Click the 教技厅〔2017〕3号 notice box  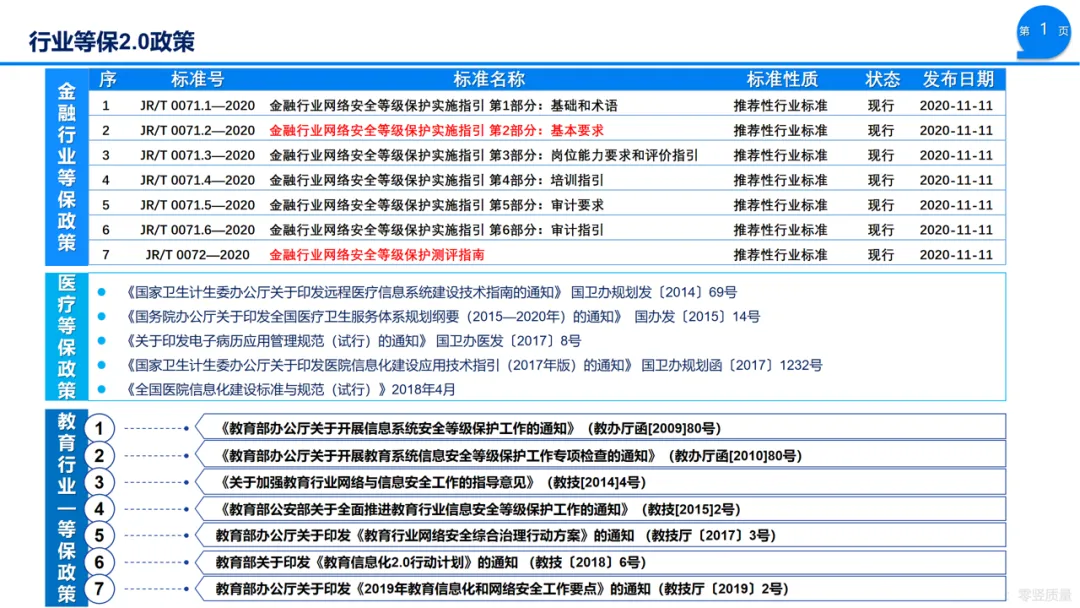coord(601,535)
